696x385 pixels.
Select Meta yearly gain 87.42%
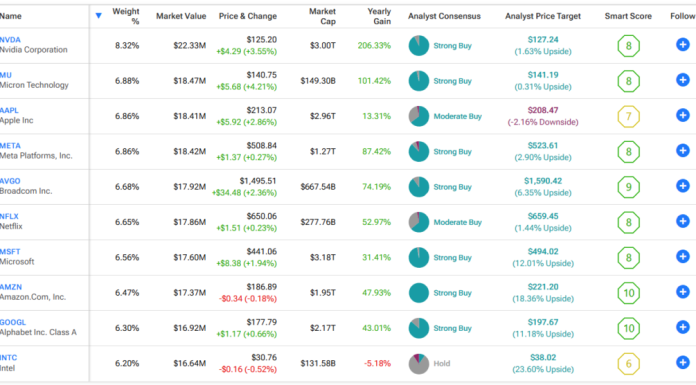tap(376, 151)
